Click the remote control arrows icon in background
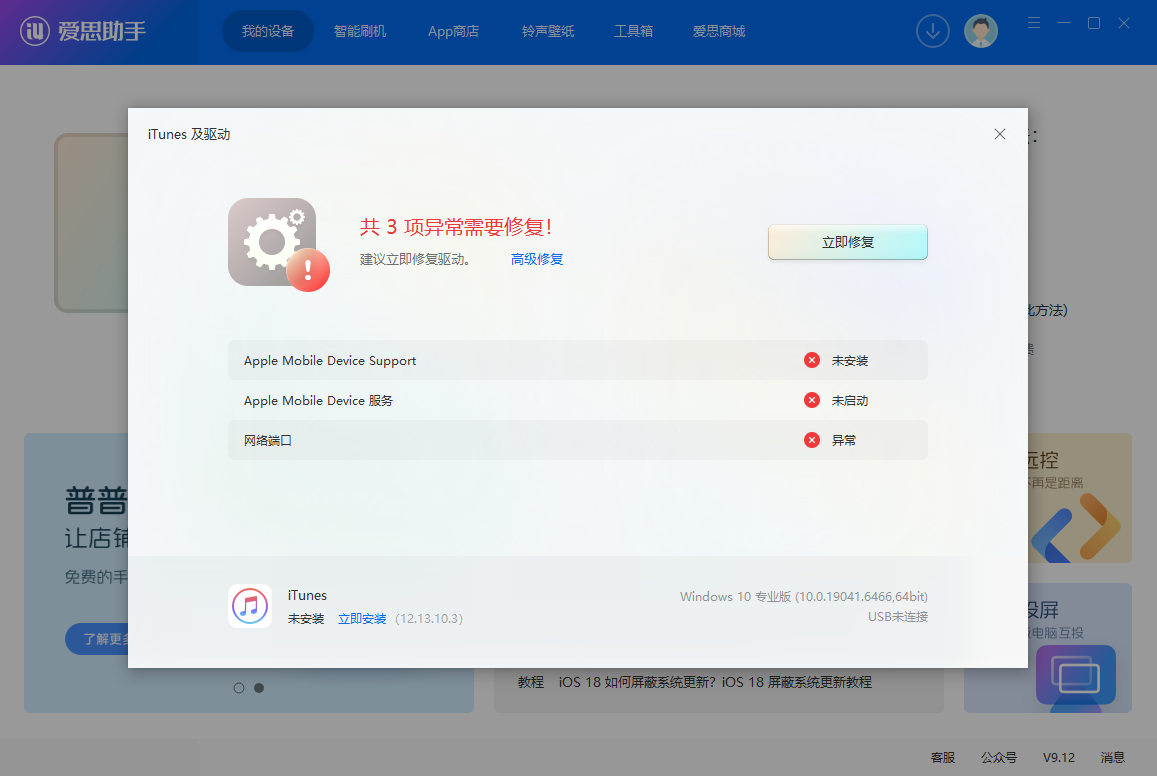 pyautogui.click(x=1075, y=527)
